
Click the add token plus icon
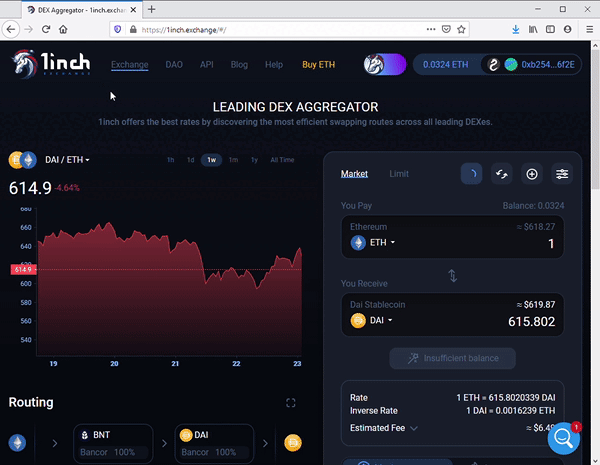(x=532, y=174)
